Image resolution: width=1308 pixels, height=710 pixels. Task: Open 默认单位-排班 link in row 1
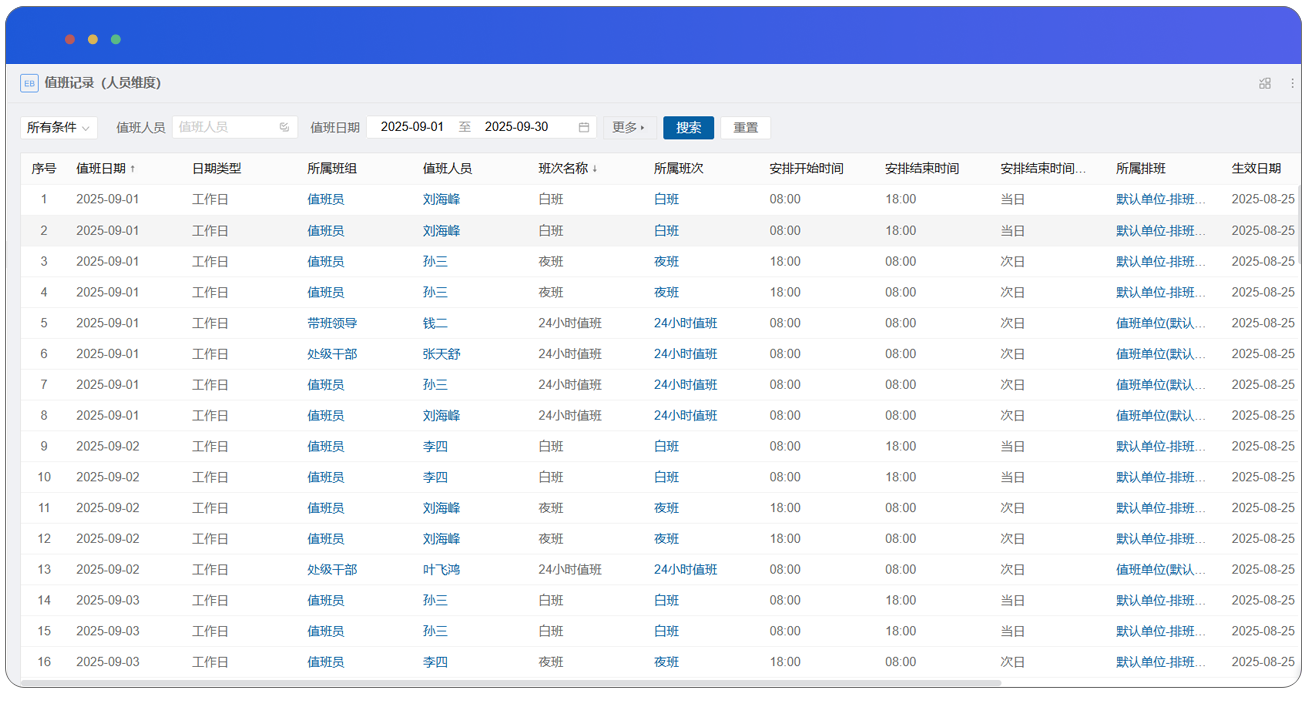pos(1161,200)
